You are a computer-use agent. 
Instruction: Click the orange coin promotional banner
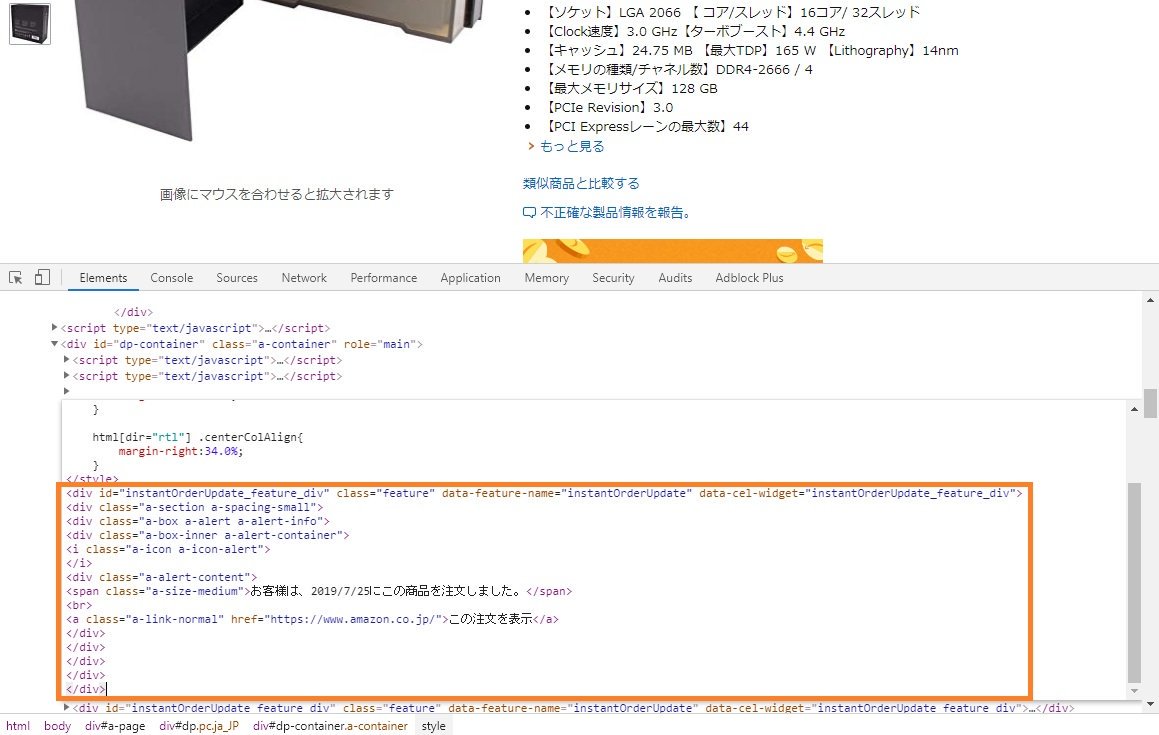click(x=673, y=251)
